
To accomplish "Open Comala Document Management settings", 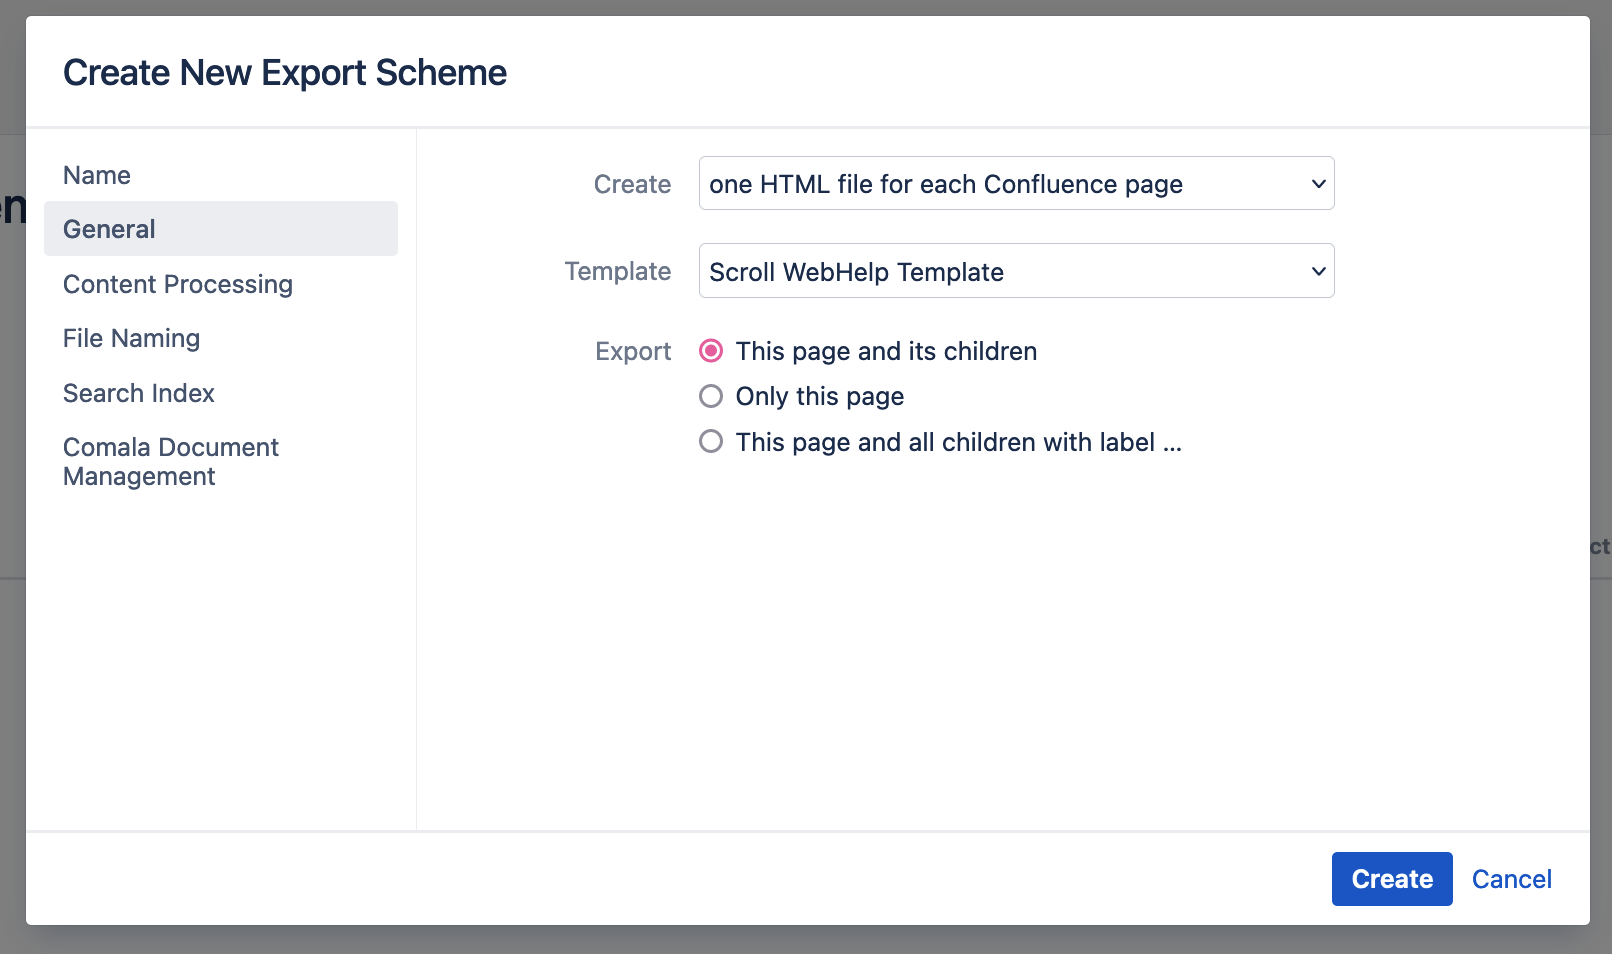I will (171, 461).
